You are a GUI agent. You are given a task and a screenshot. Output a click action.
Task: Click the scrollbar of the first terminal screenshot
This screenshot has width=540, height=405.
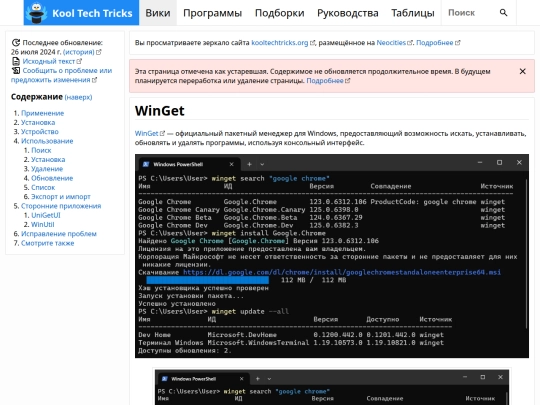click(526, 253)
